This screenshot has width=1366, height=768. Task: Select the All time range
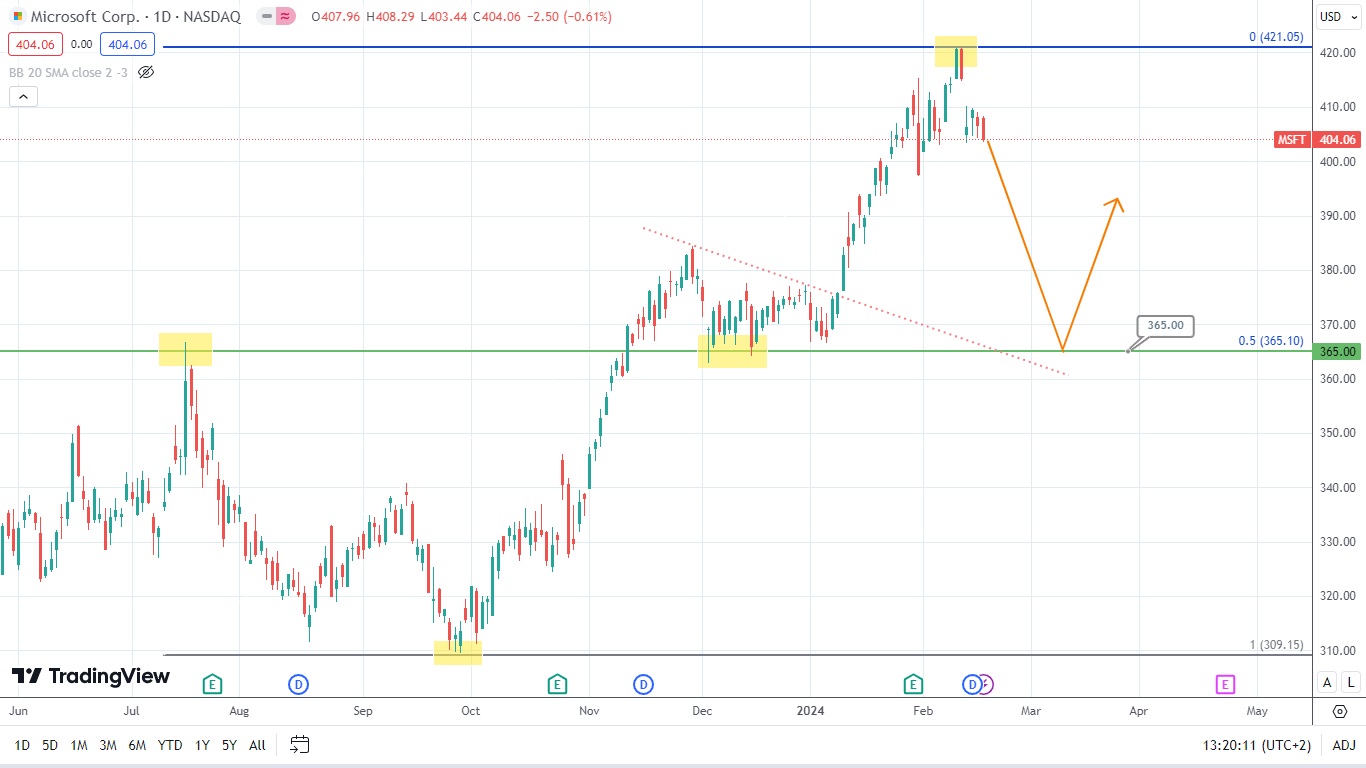(x=257, y=745)
